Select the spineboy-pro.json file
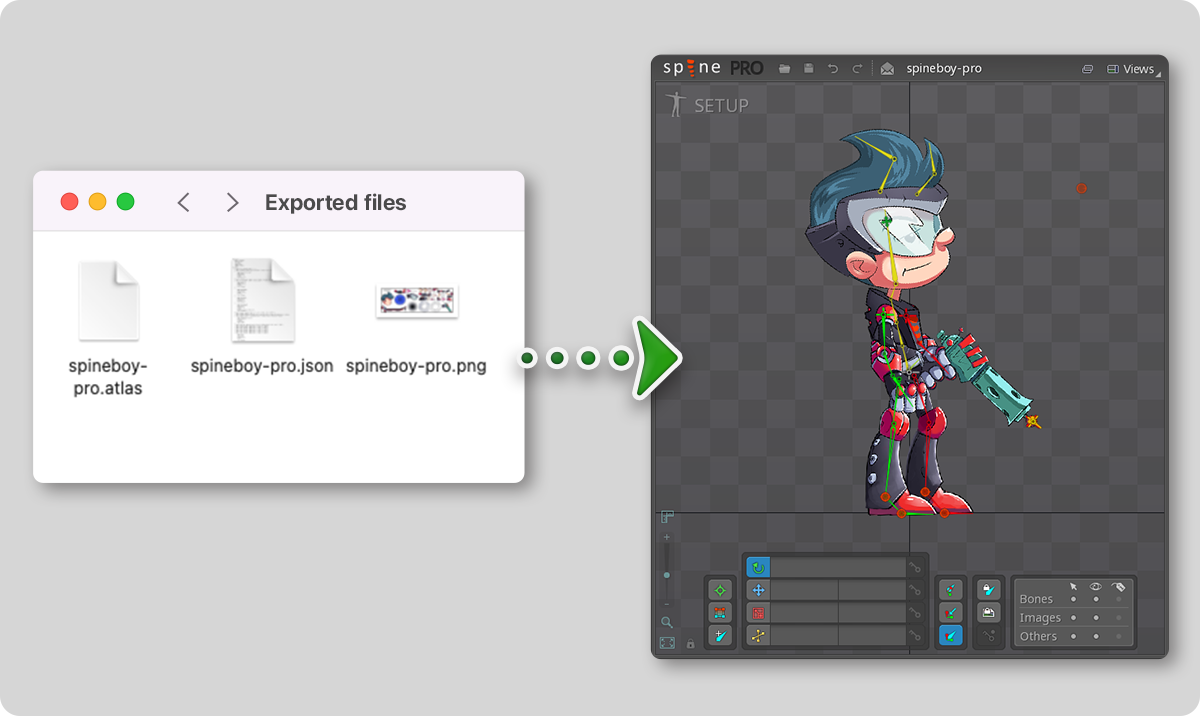The height and width of the screenshot is (716, 1200). (262, 300)
